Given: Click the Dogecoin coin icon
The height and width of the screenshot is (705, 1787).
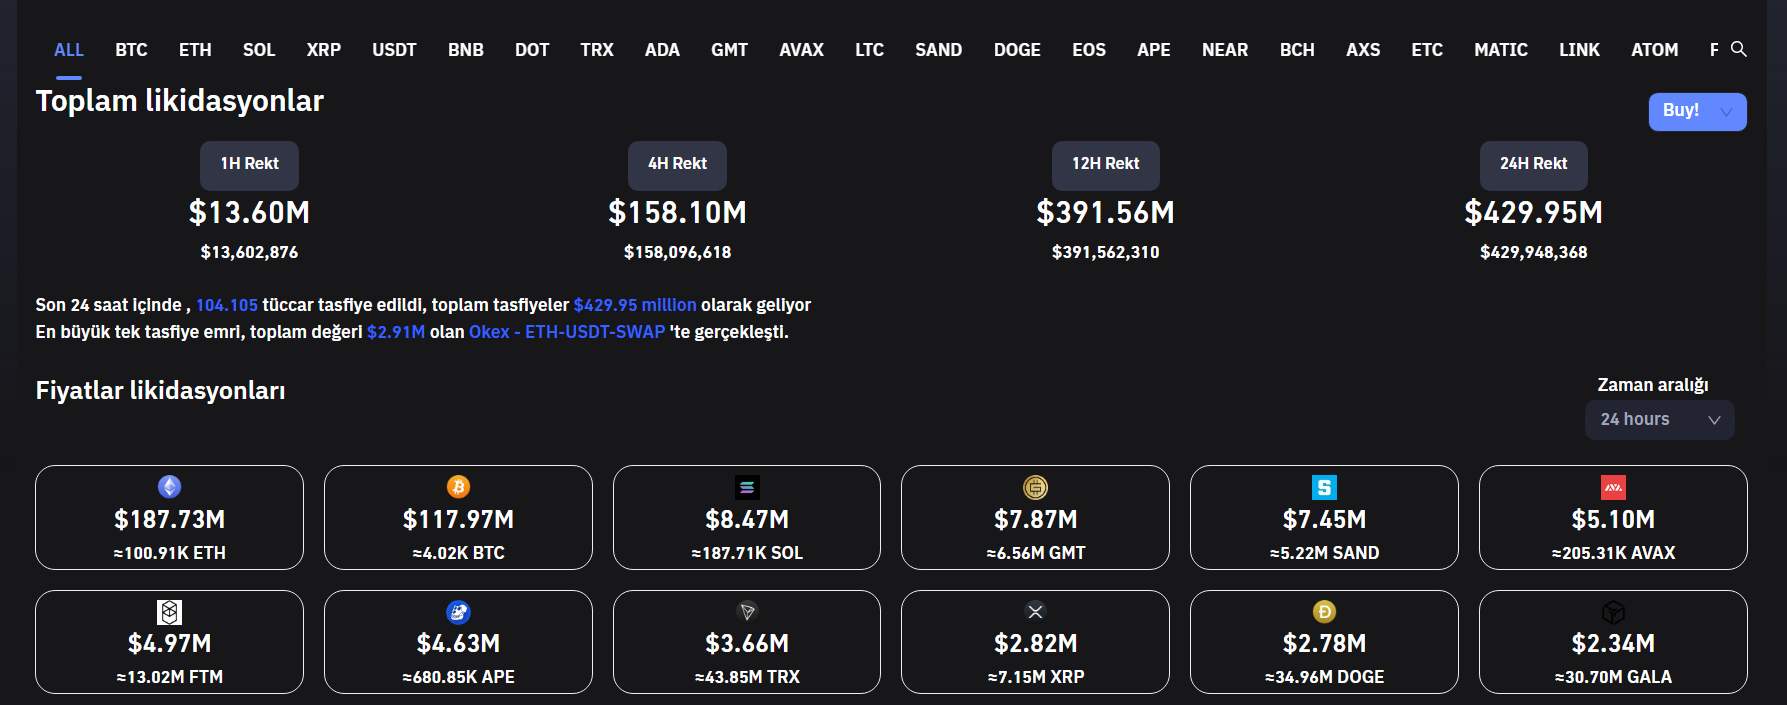Looking at the screenshot, I should coord(1324,611).
